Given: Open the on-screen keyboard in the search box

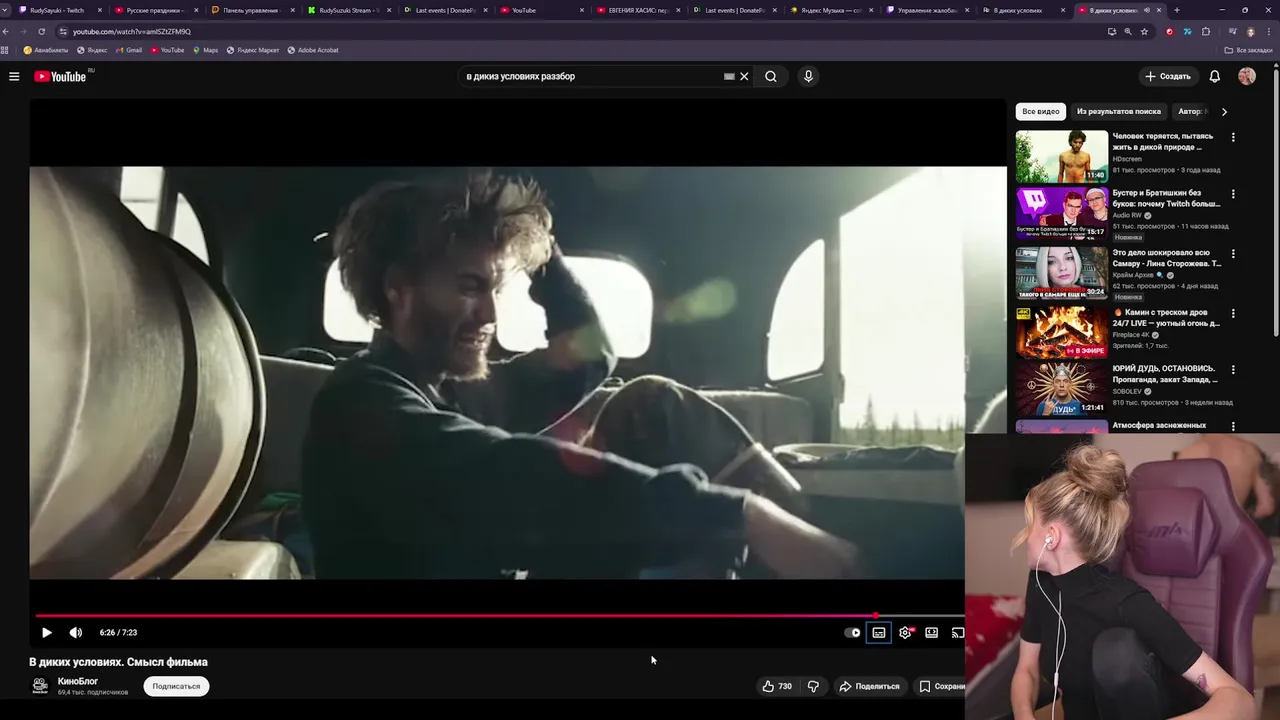Looking at the screenshot, I should click(729, 76).
